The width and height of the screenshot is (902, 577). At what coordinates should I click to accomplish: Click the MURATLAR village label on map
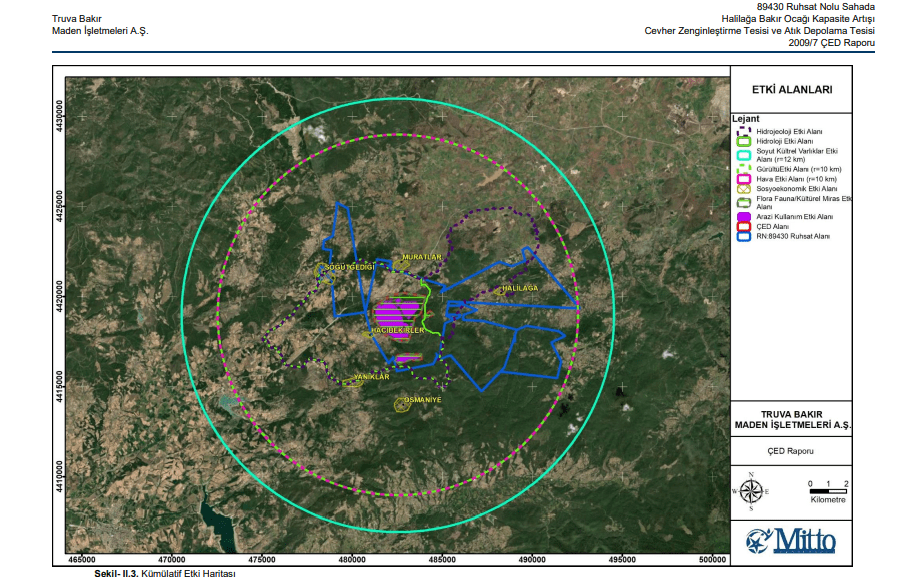click(421, 257)
